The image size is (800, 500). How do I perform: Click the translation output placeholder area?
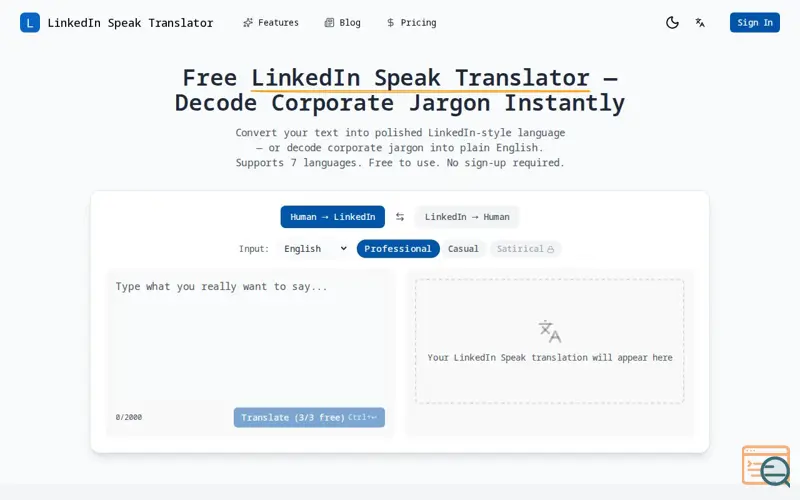(x=549, y=341)
